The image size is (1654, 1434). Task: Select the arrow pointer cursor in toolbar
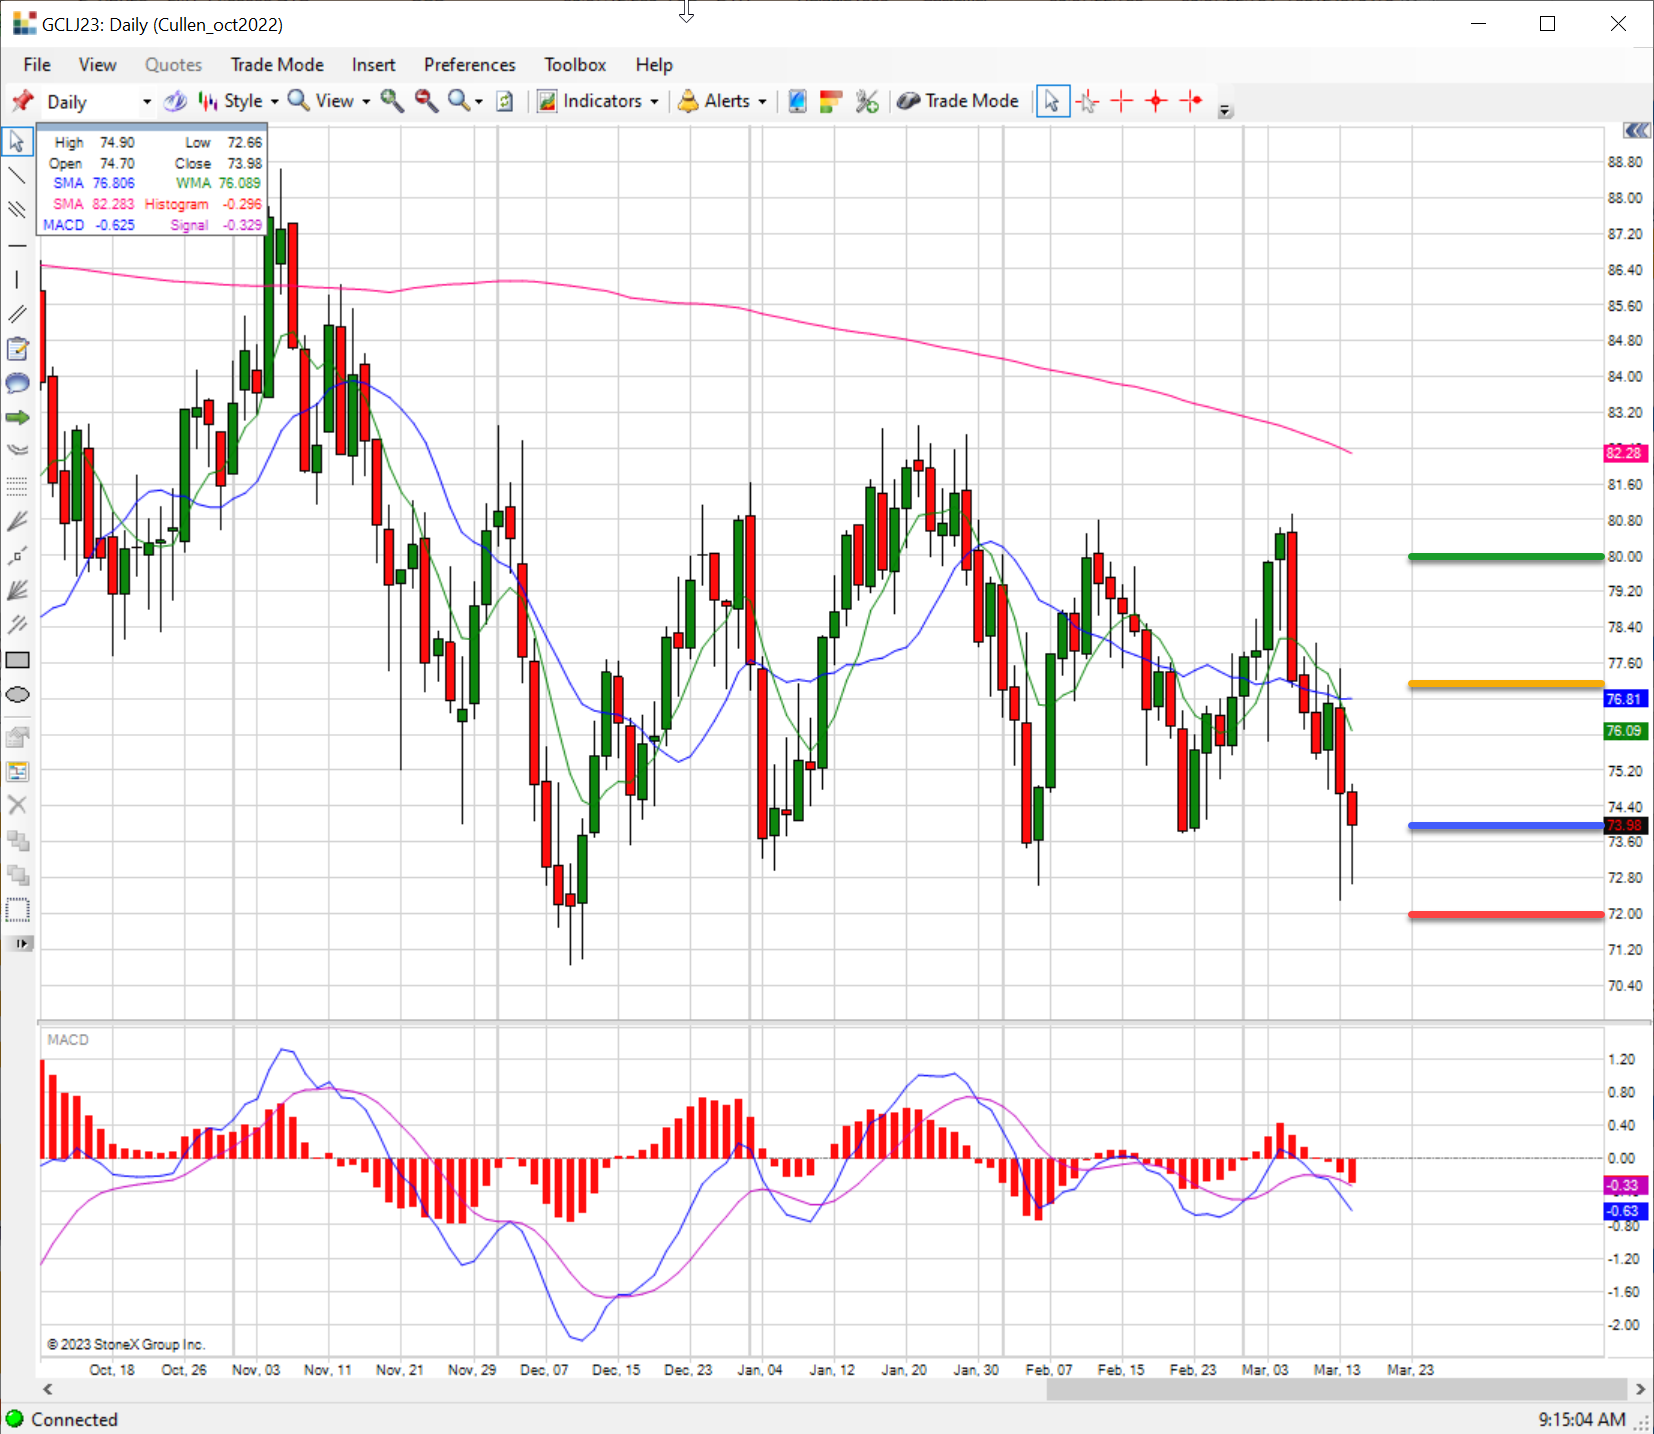(1052, 101)
